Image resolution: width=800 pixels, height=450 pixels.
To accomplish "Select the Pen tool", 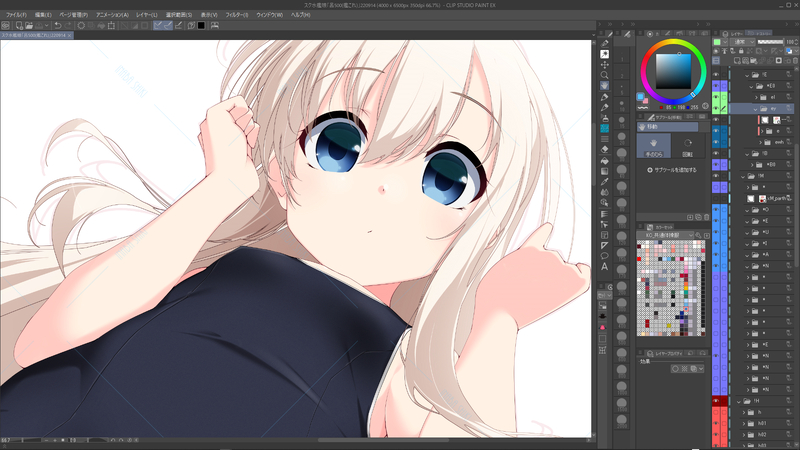I will click(605, 96).
